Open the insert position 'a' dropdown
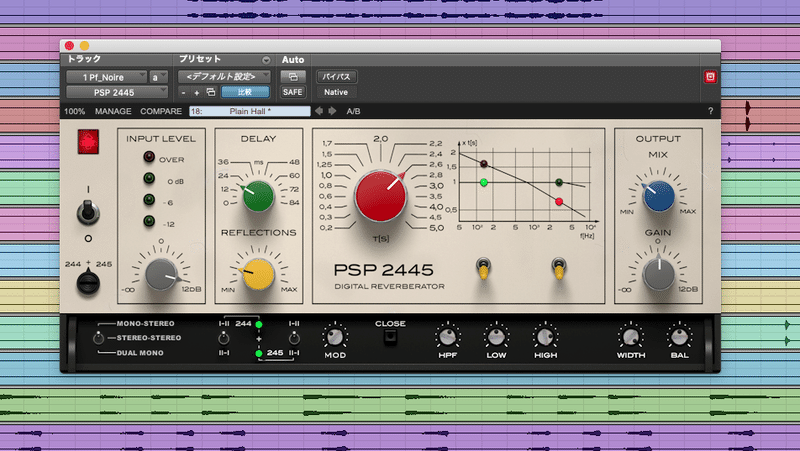Viewport: 800px width, 451px height. (159, 77)
